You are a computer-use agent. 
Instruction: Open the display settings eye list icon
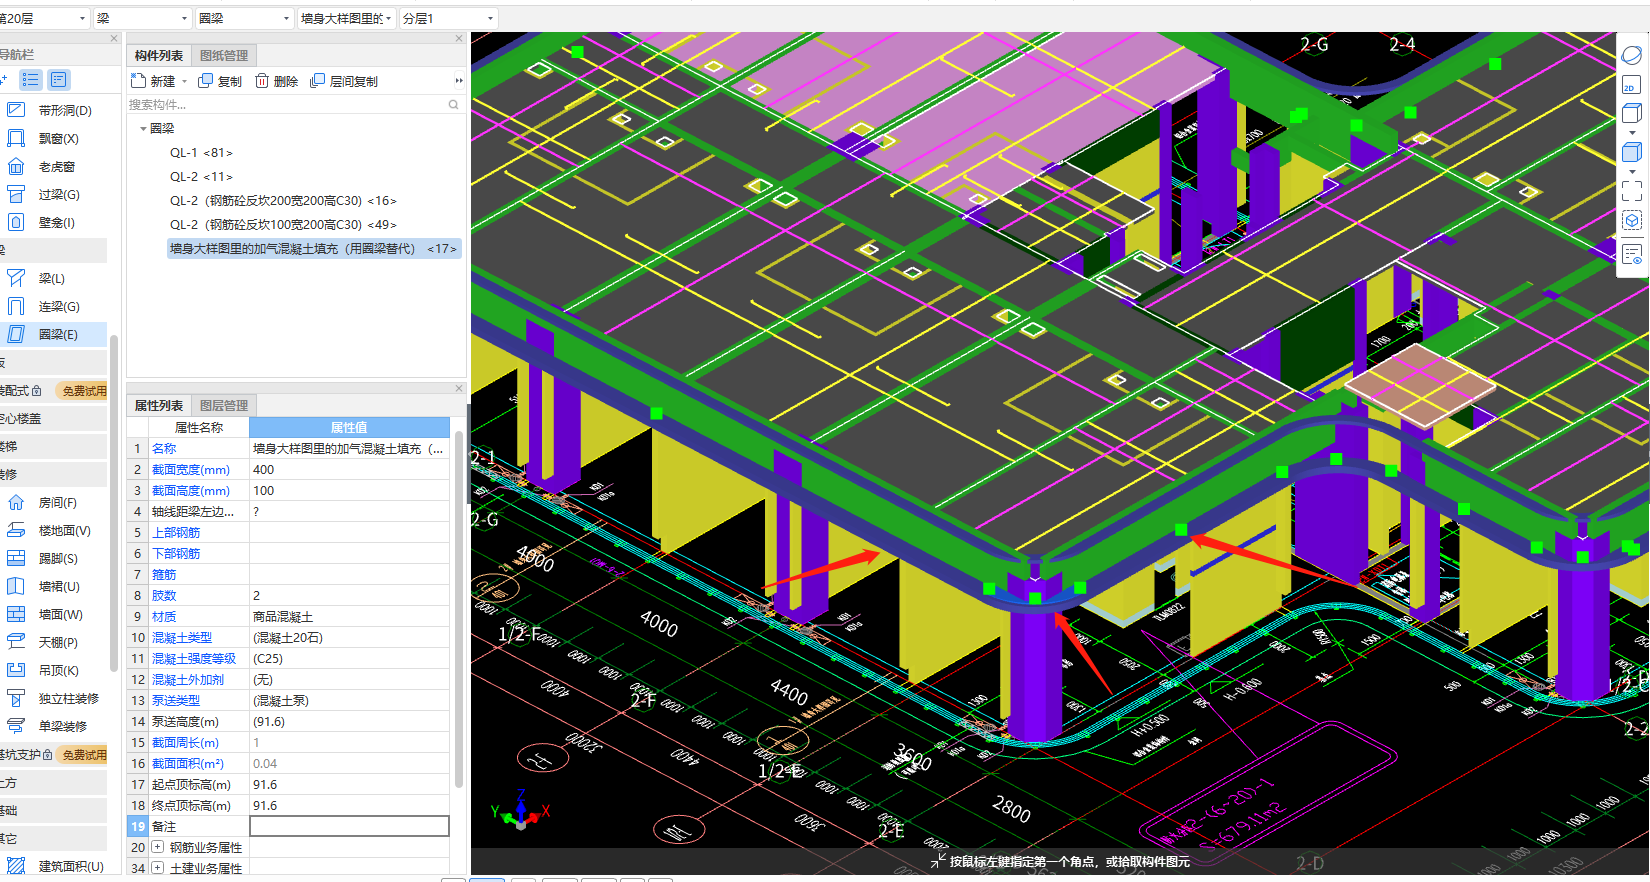[x=1632, y=255]
